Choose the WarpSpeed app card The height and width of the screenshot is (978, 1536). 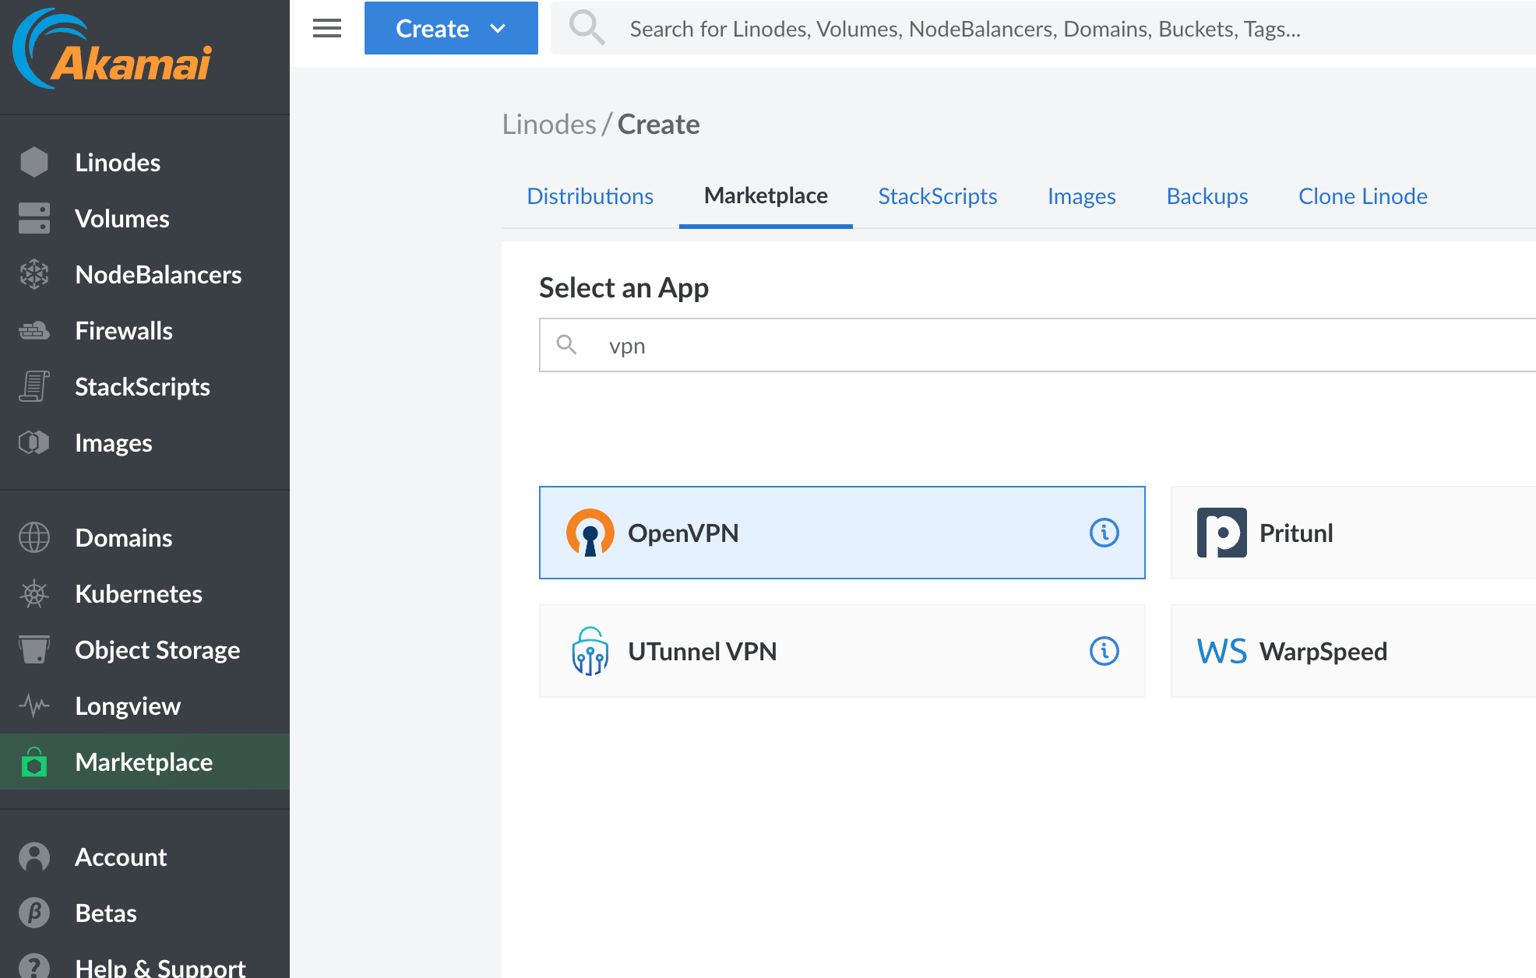[x=1354, y=651]
